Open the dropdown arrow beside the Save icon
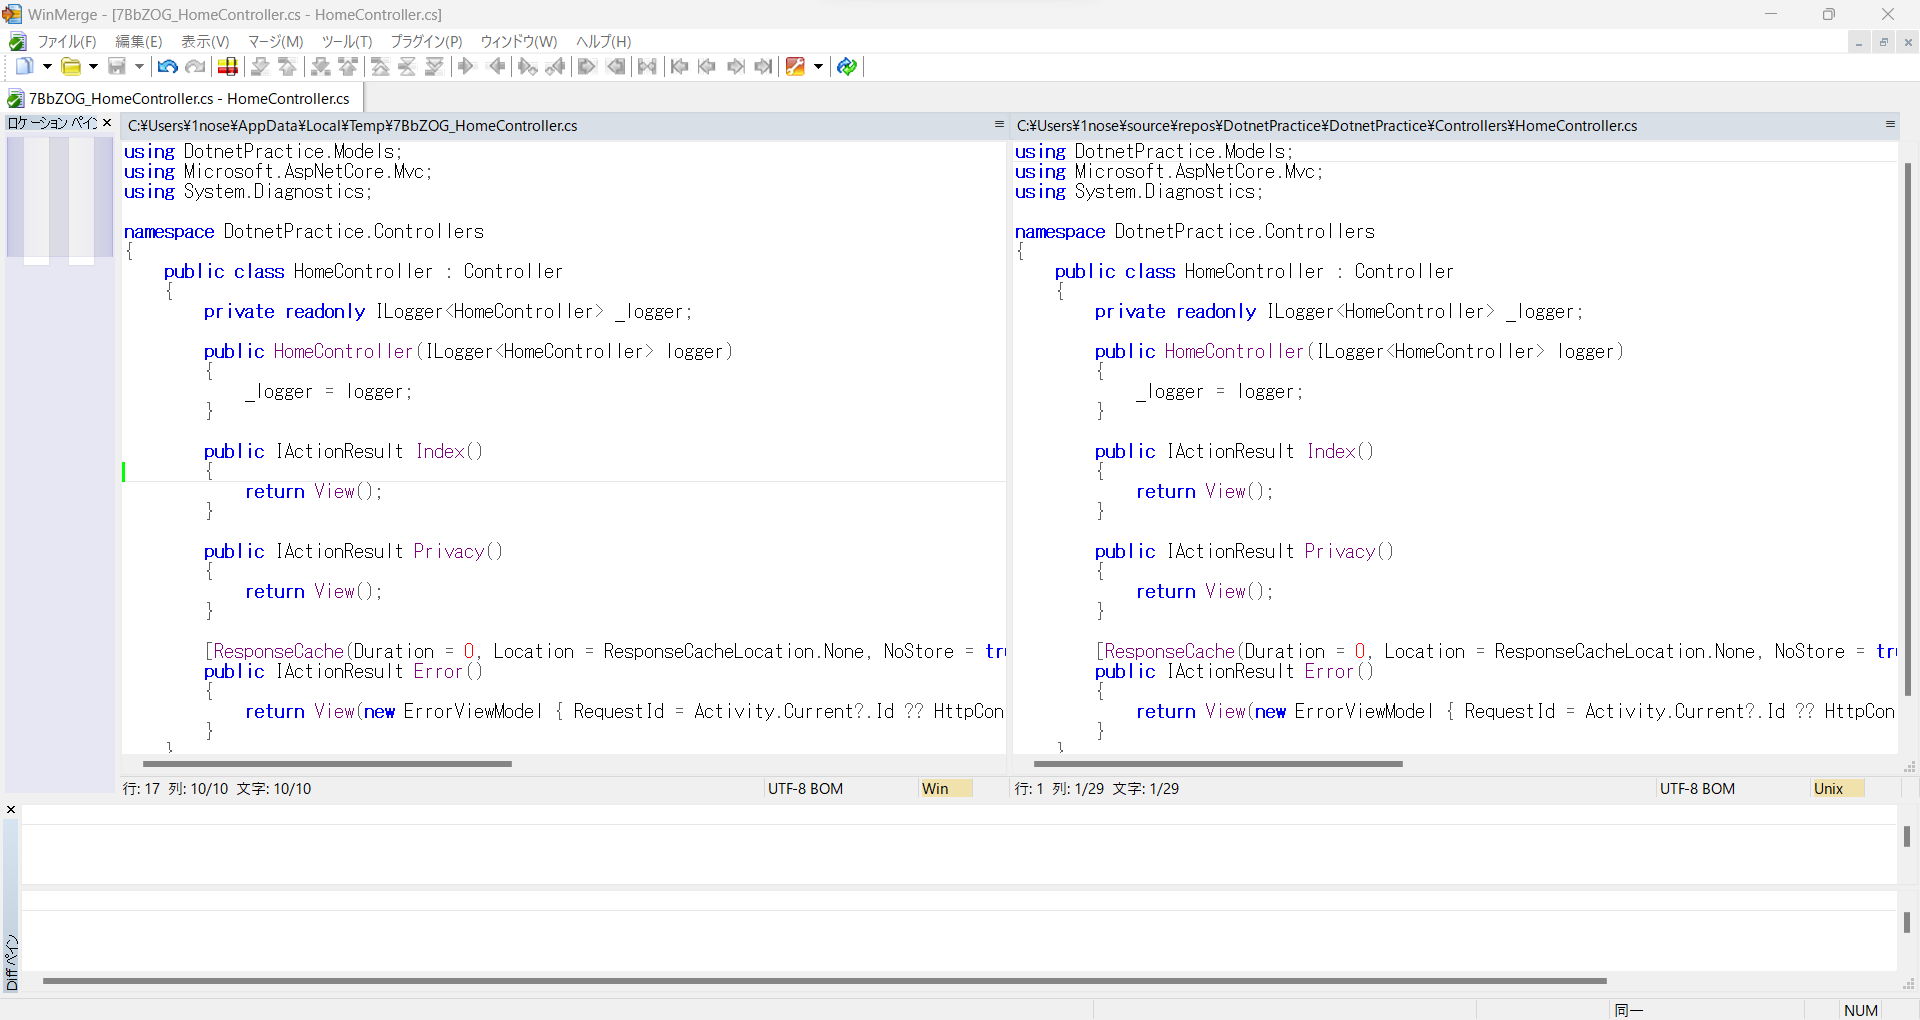Image resolution: width=1920 pixels, height=1020 pixels. [137, 66]
